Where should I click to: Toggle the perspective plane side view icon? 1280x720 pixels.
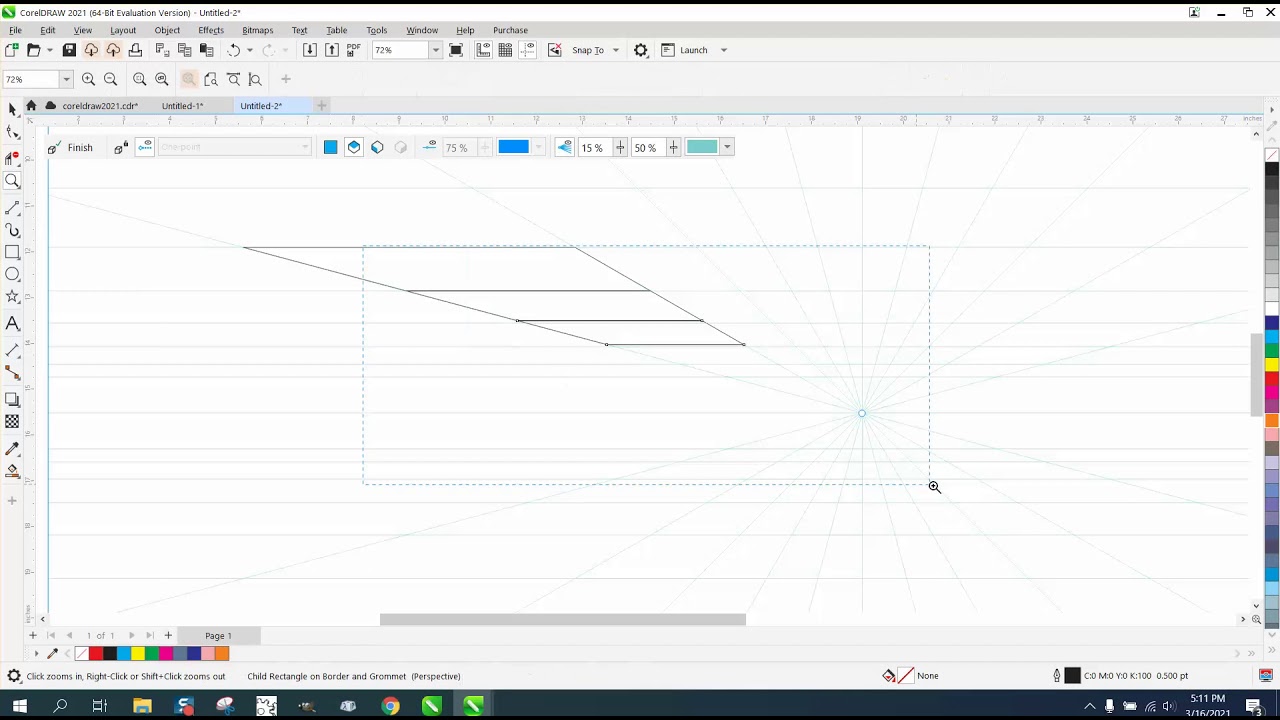(377, 147)
